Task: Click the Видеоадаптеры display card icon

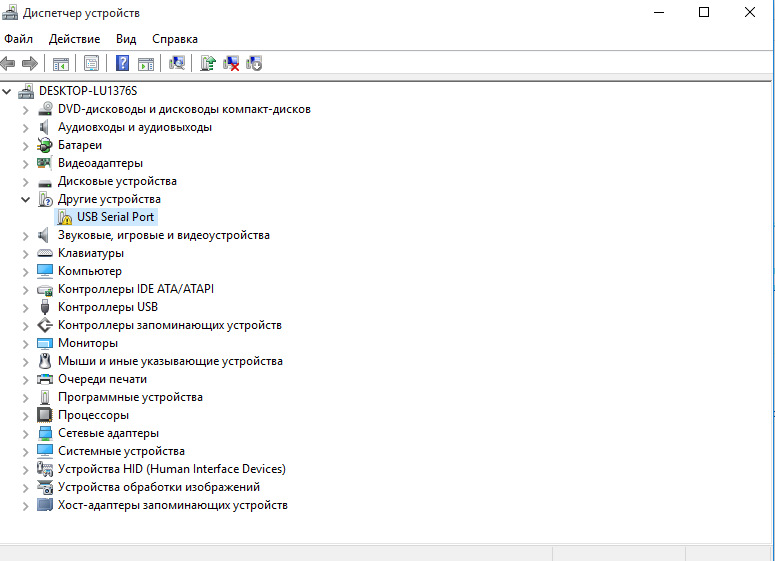Action: coord(44,163)
